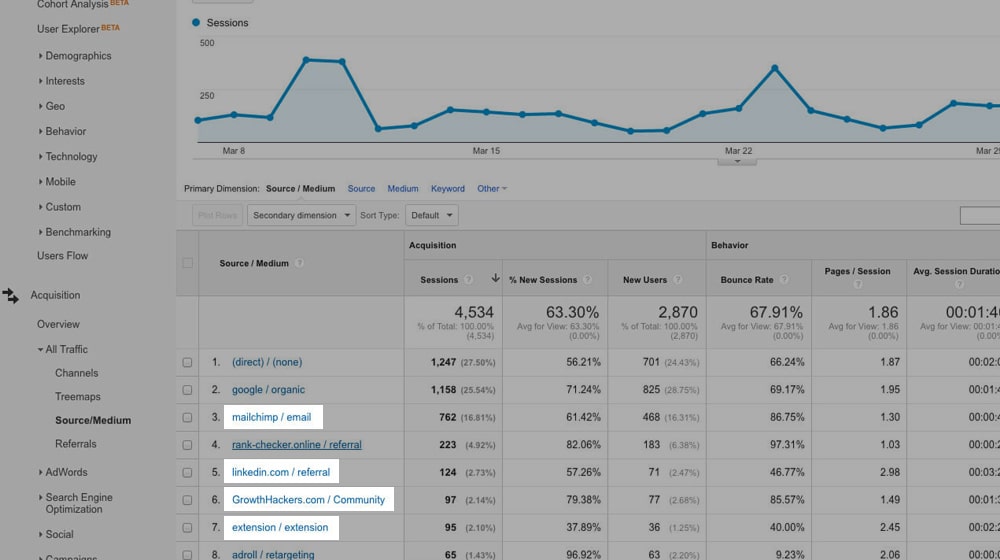The image size is (1000, 560).
Task: Open Referrals under All Traffic
Action: click(75, 444)
